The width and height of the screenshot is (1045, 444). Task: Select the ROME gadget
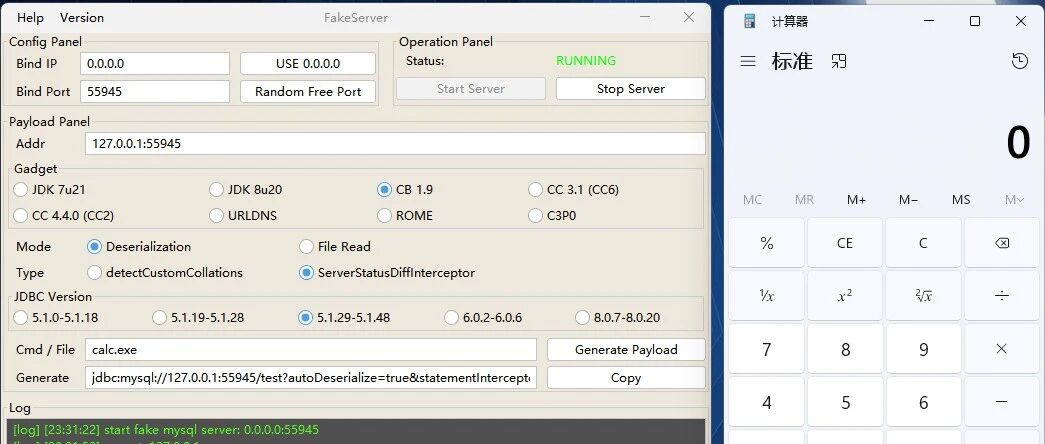pyautogui.click(x=405, y=215)
